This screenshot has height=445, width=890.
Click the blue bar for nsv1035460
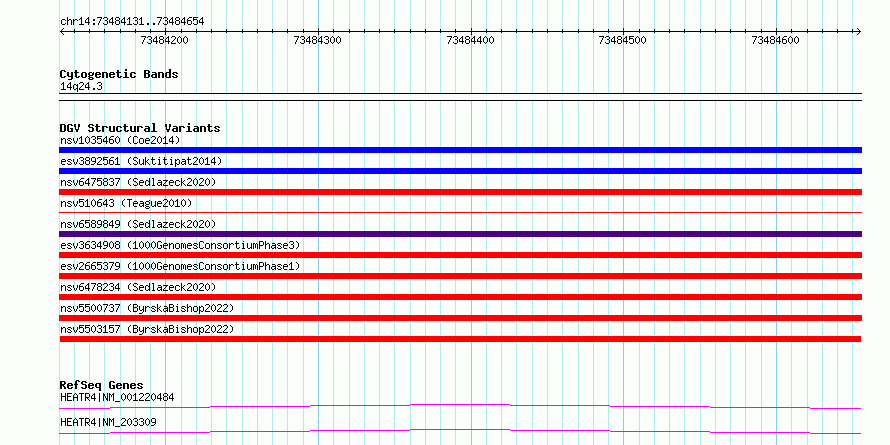460,150
